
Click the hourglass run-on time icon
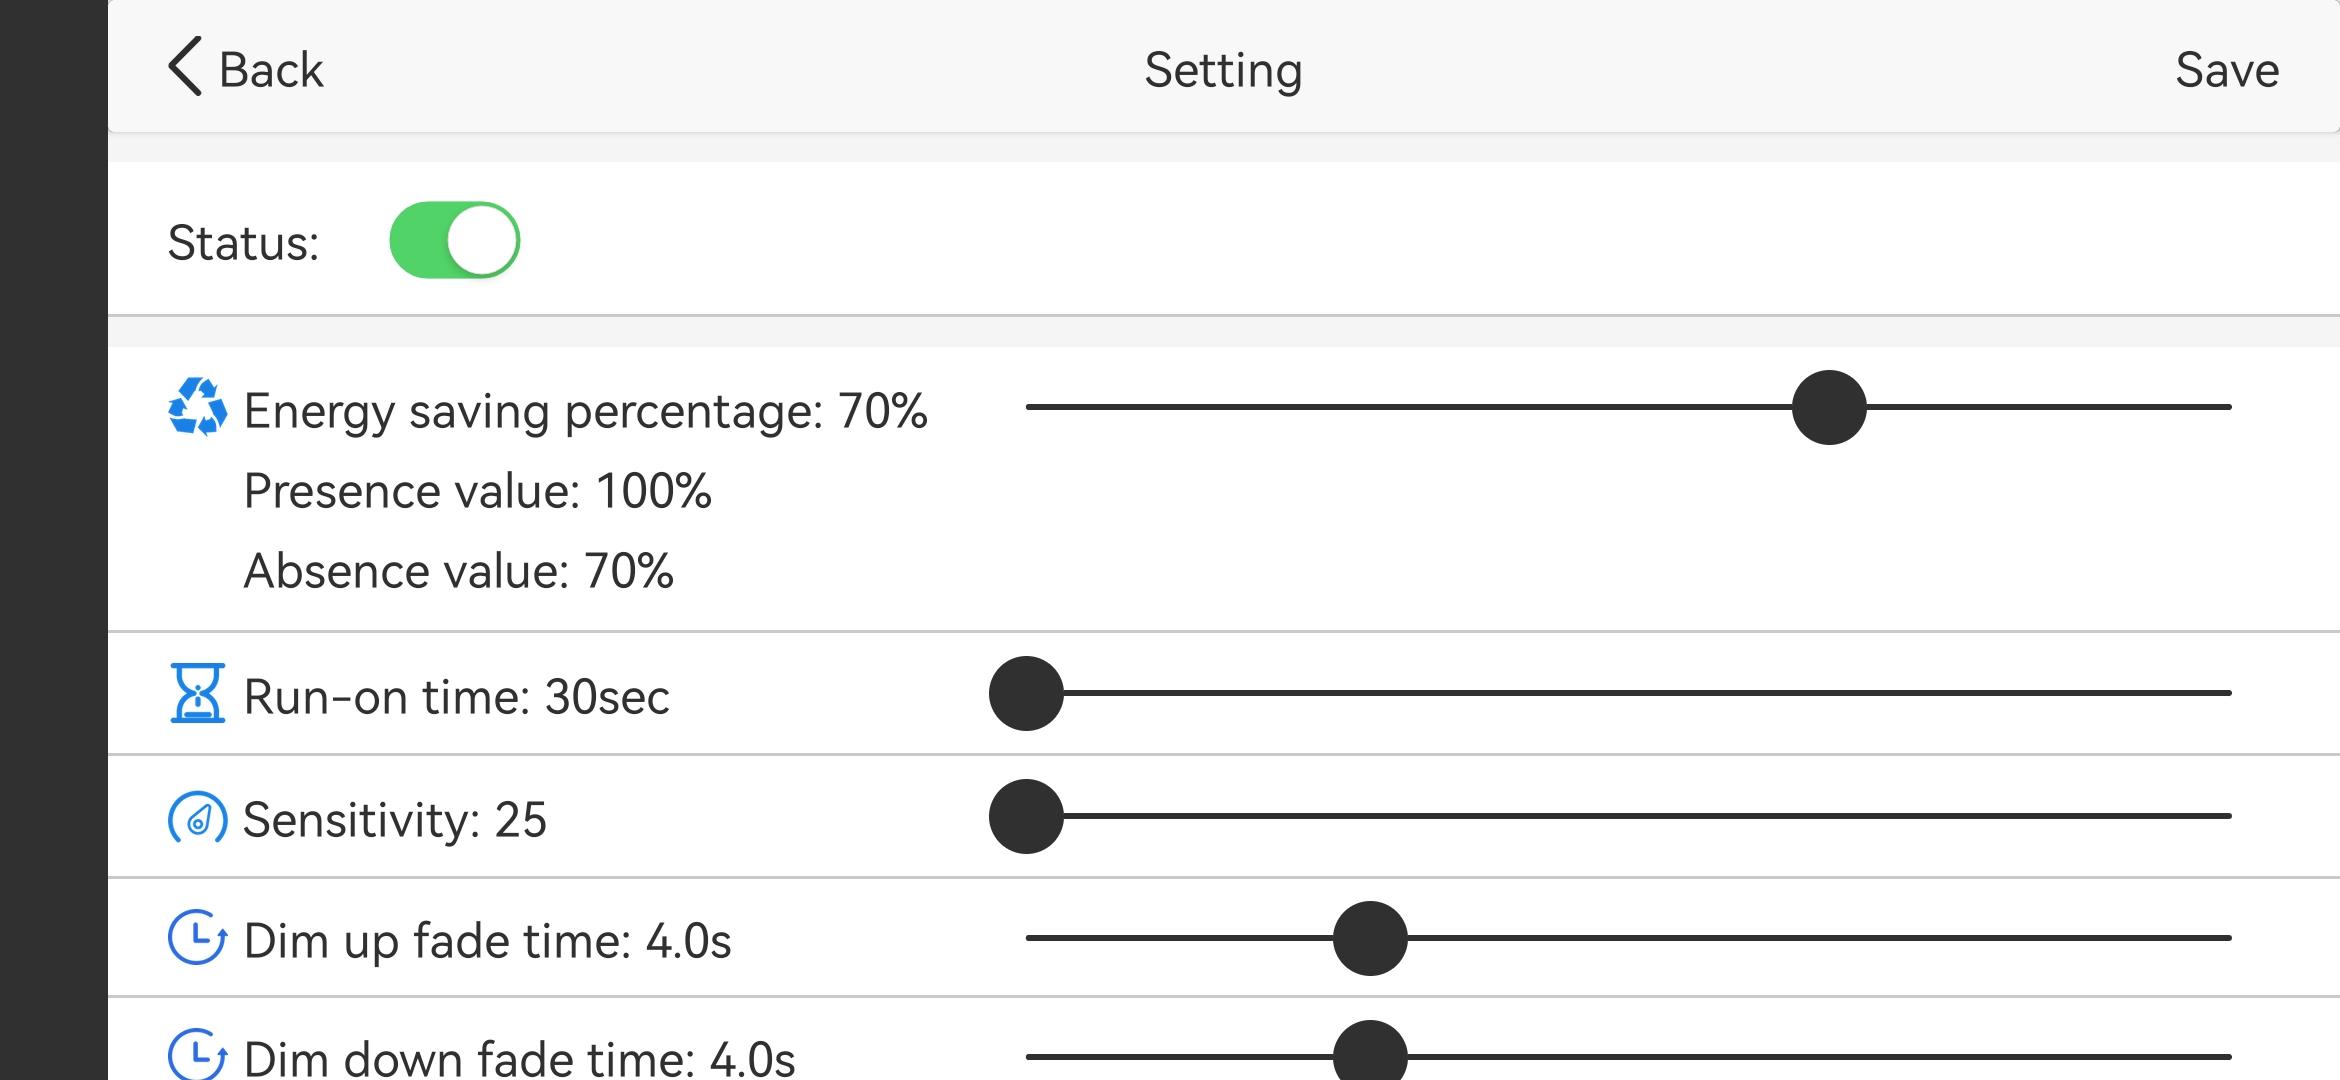pos(197,693)
